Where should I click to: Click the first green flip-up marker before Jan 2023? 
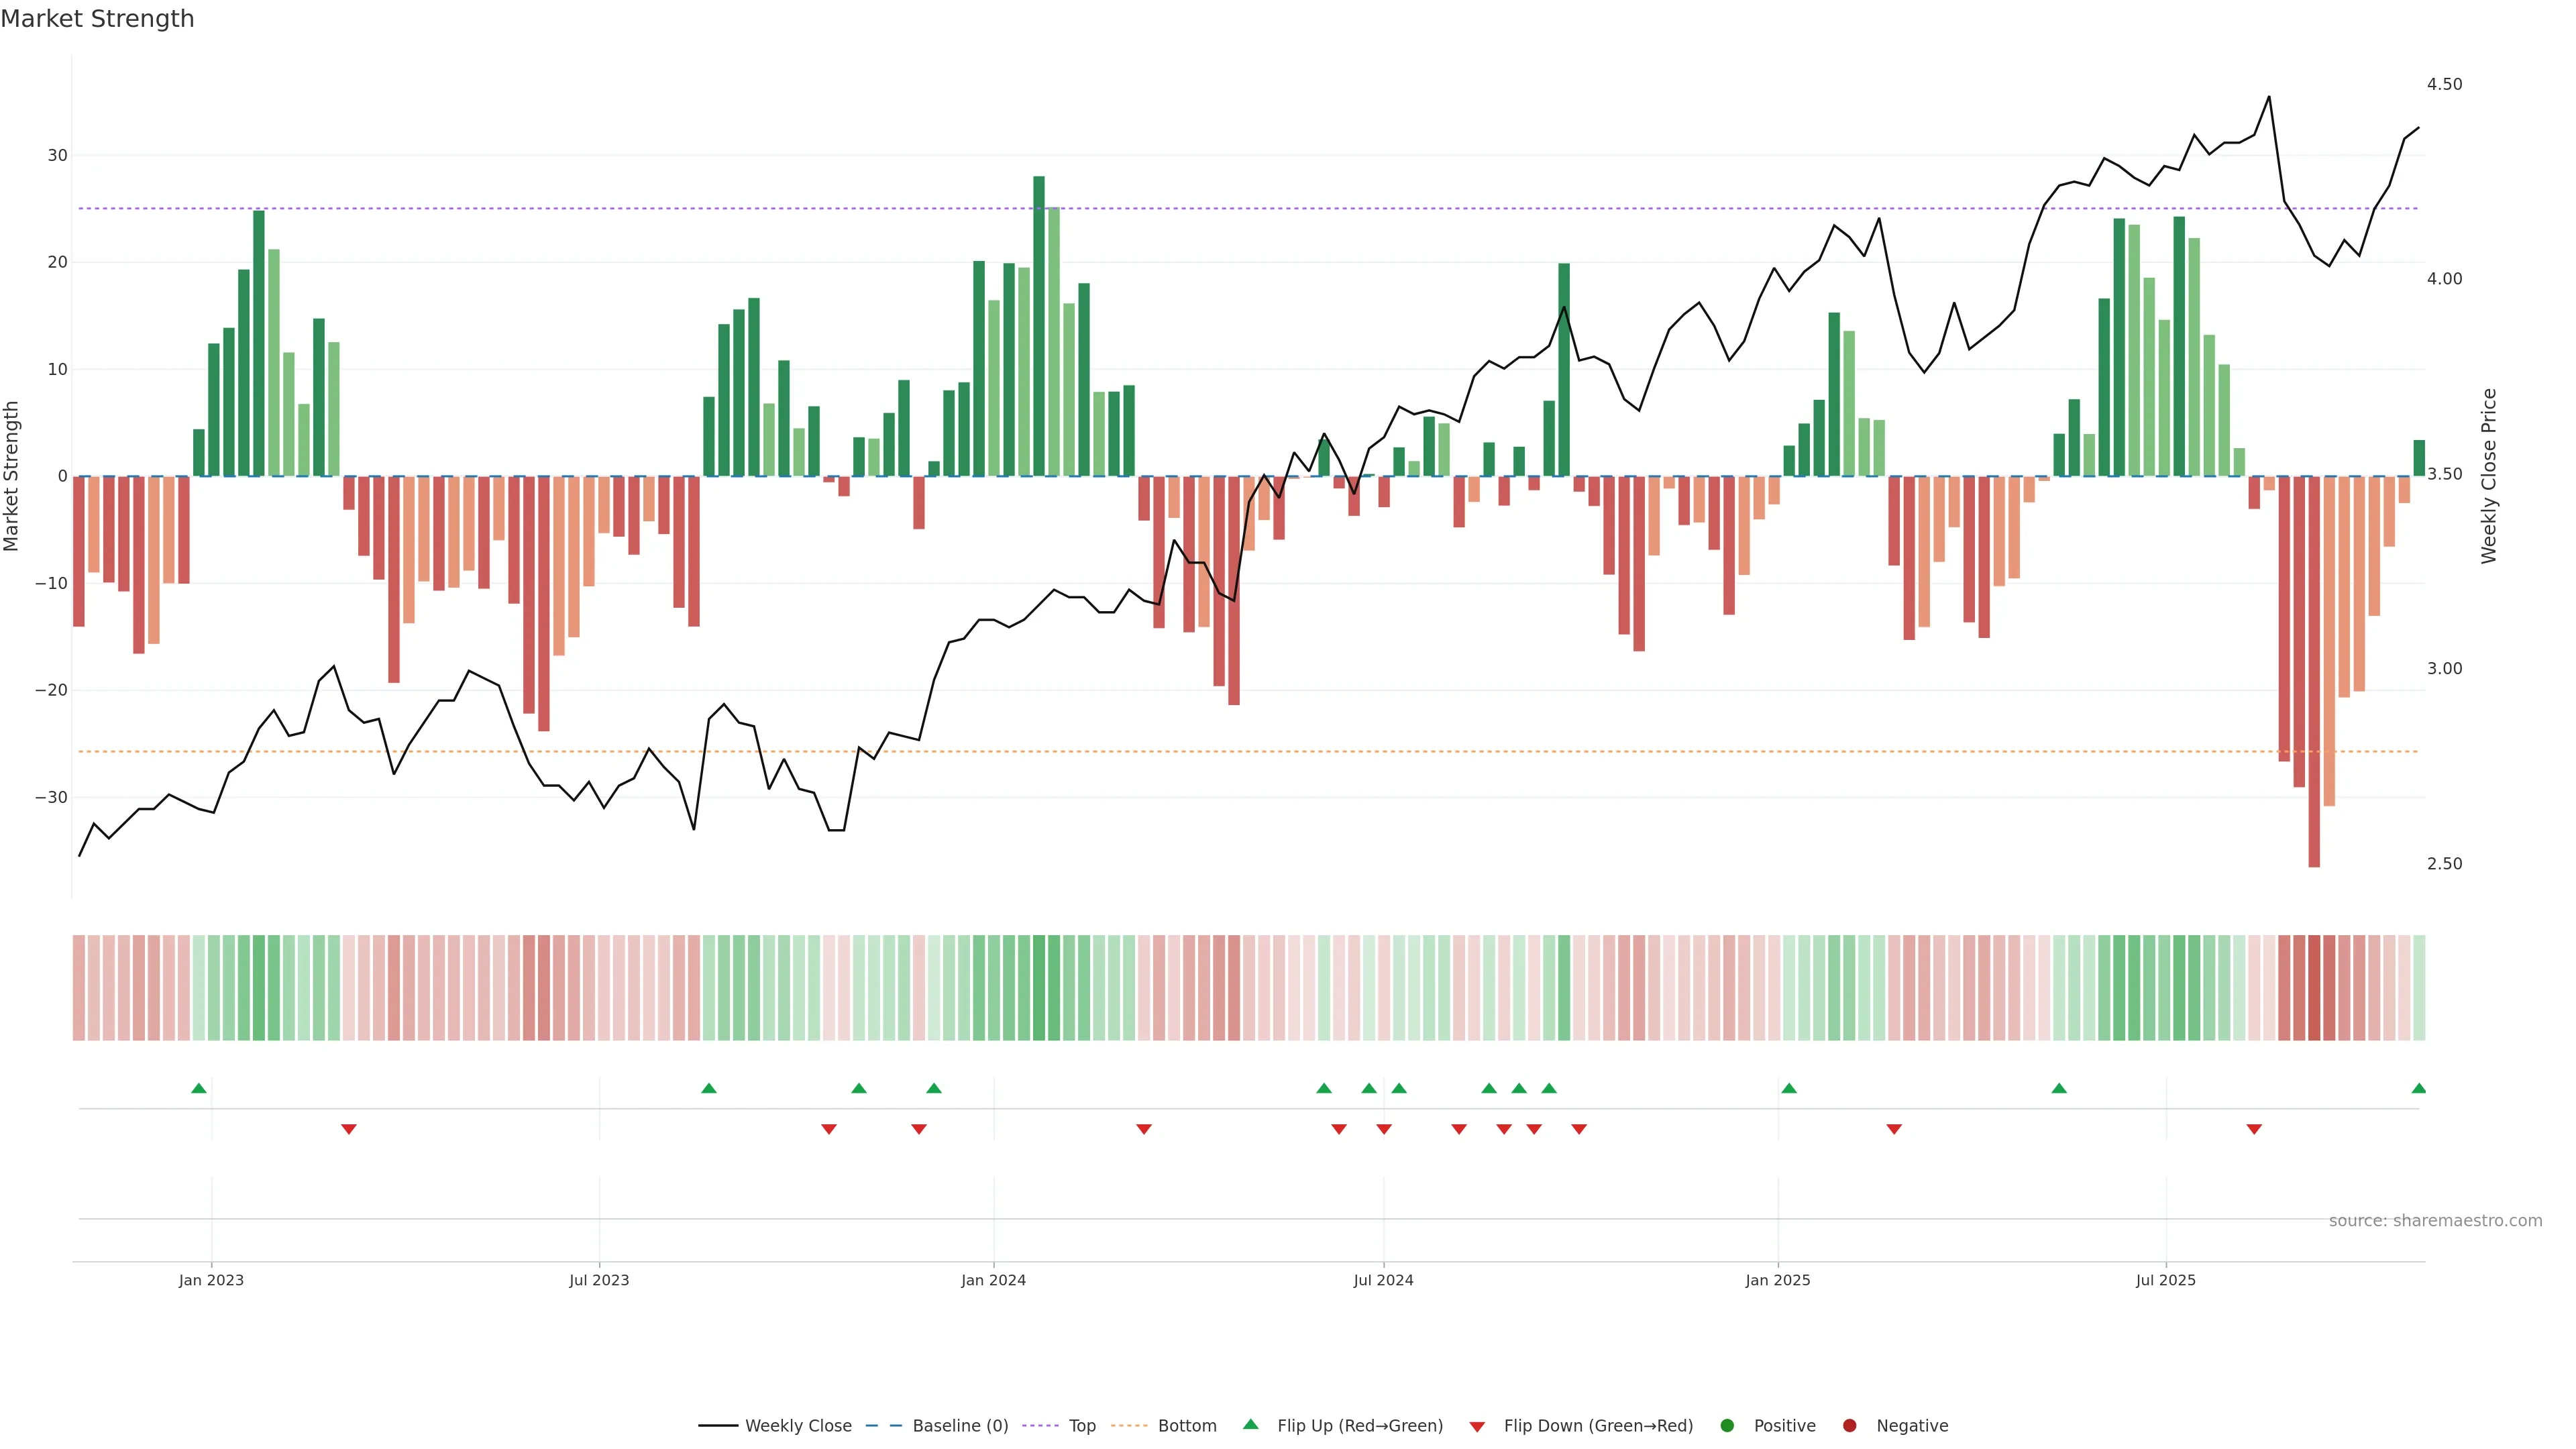point(199,1088)
